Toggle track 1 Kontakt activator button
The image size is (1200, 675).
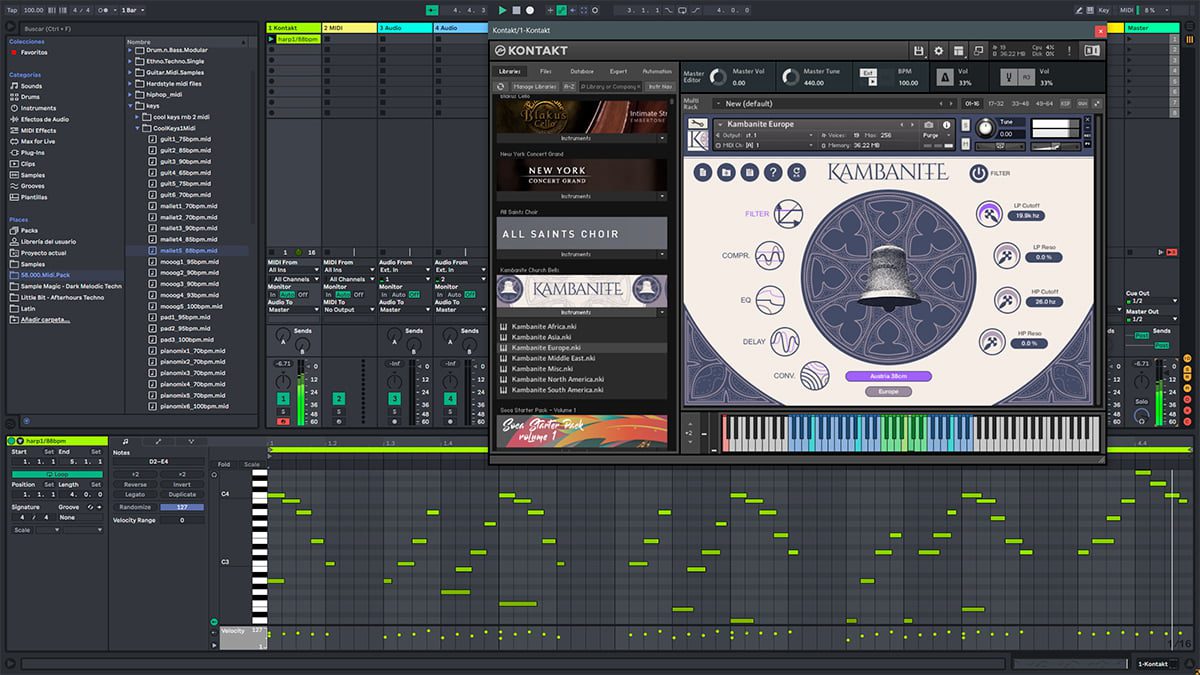(x=283, y=399)
